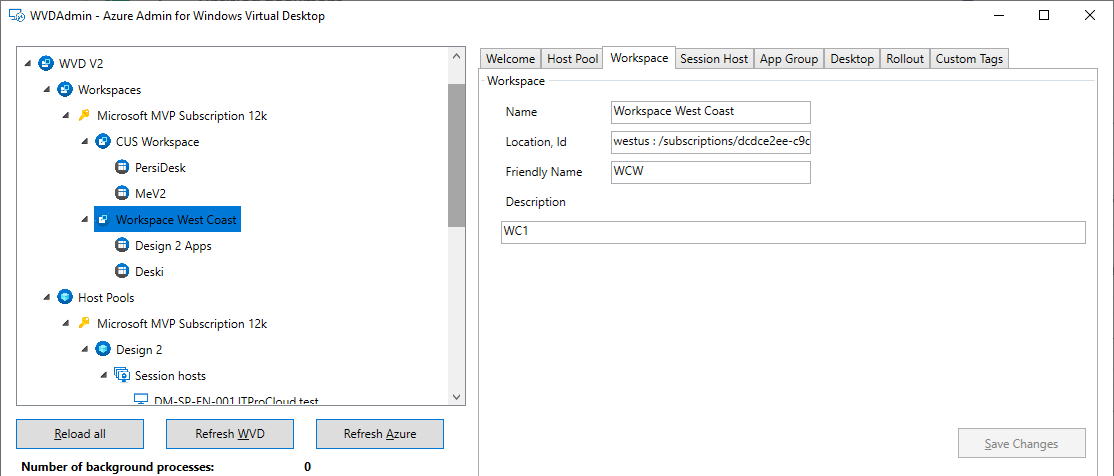Click the workspace Name field
Screen dimensions: 1114x476
click(x=710, y=112)
